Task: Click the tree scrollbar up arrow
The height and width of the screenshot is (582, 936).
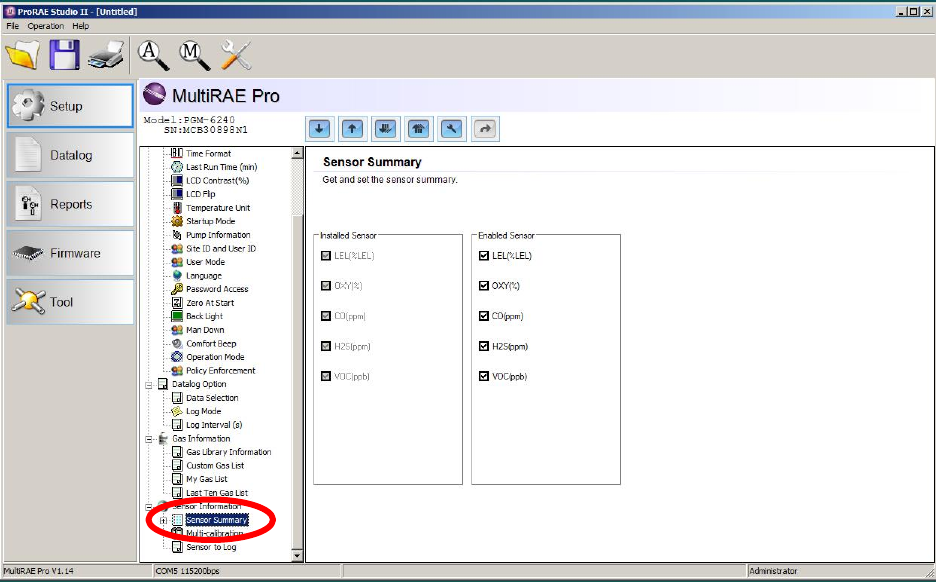Action: [297, 153]
